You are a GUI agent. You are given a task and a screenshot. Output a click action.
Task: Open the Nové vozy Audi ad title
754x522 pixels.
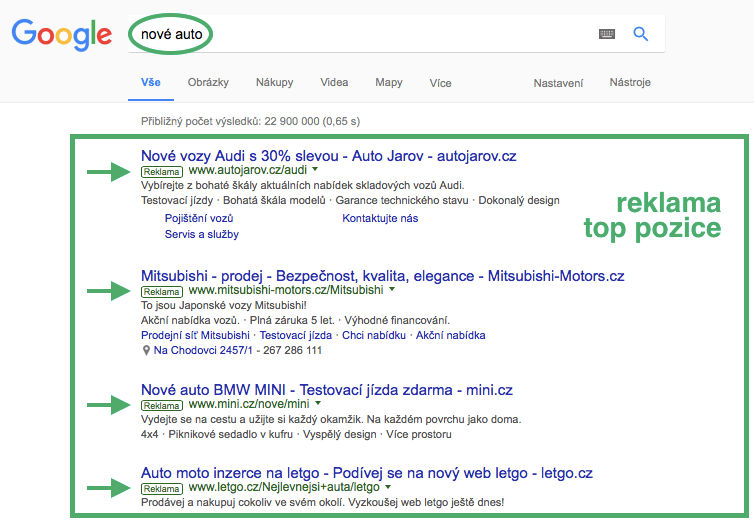[328, 156]
